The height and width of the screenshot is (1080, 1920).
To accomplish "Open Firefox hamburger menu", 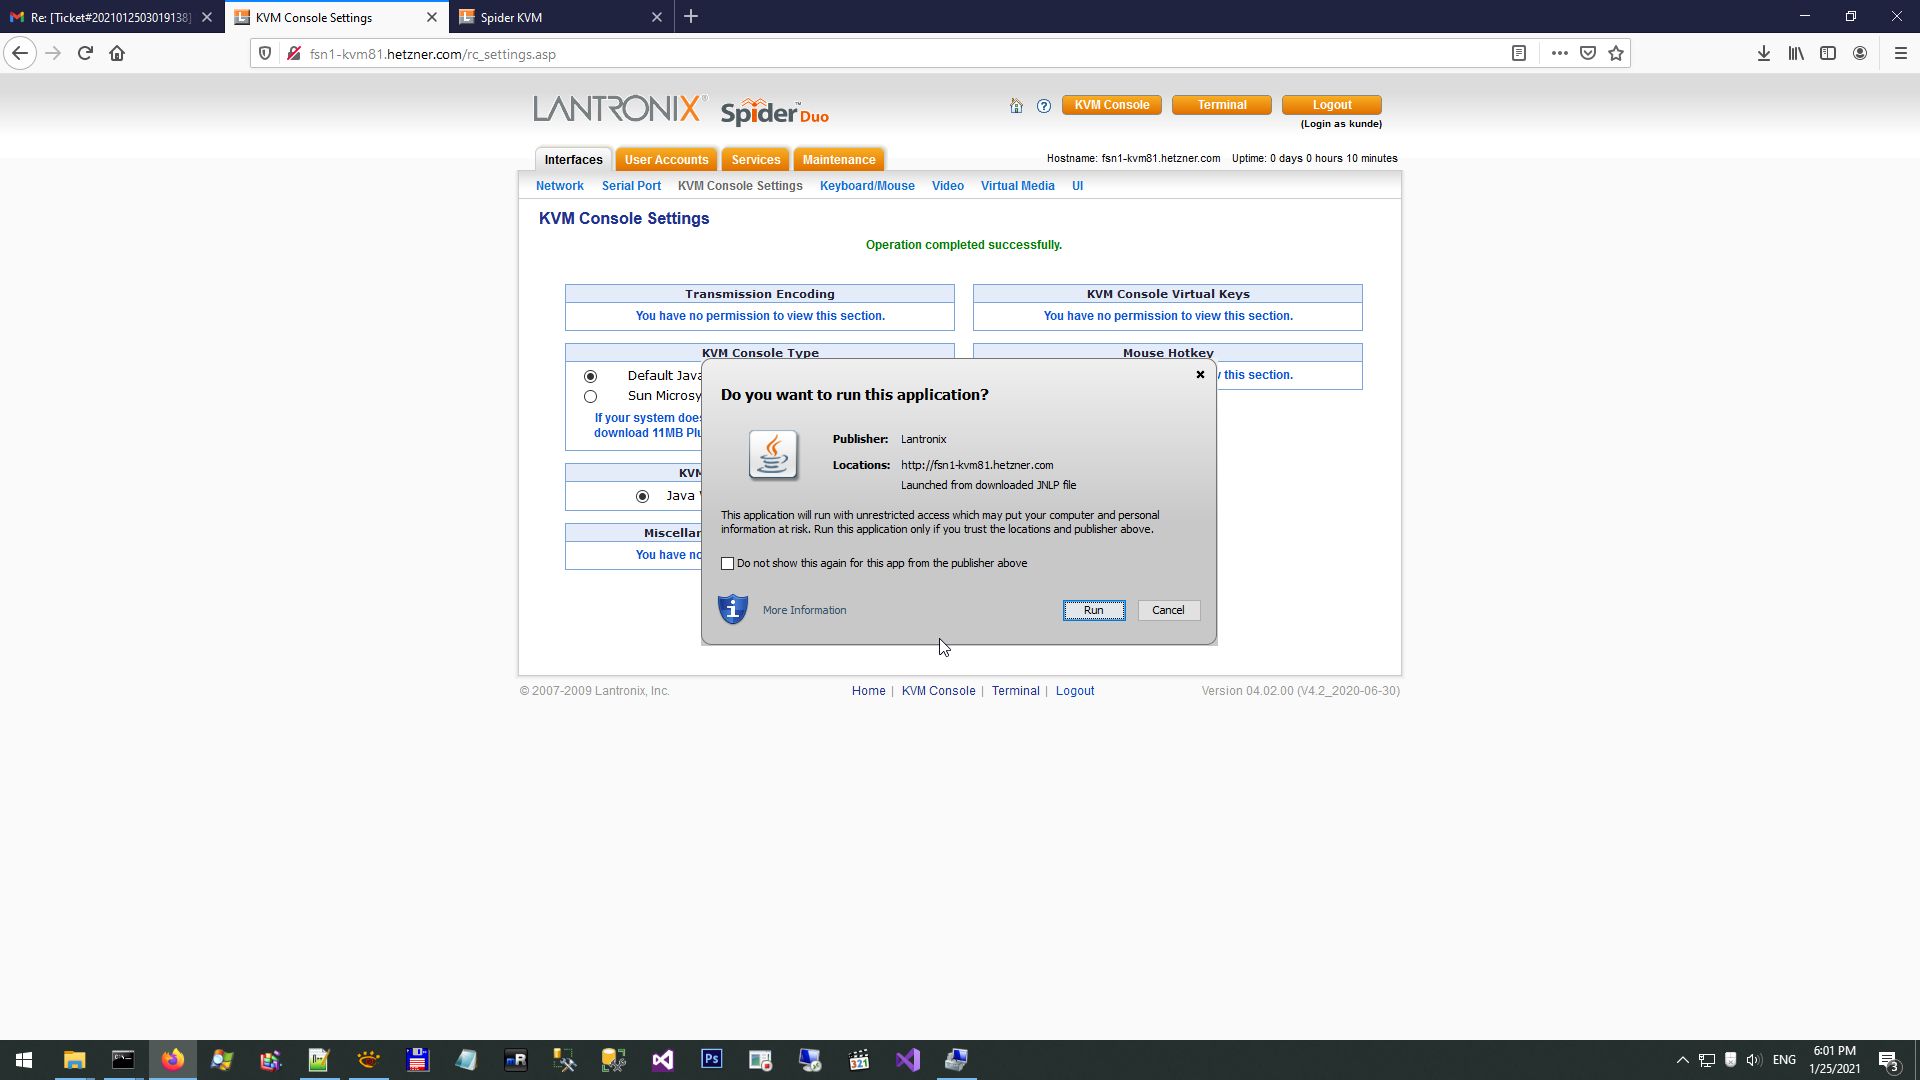I will click(x=1901, y=54).
